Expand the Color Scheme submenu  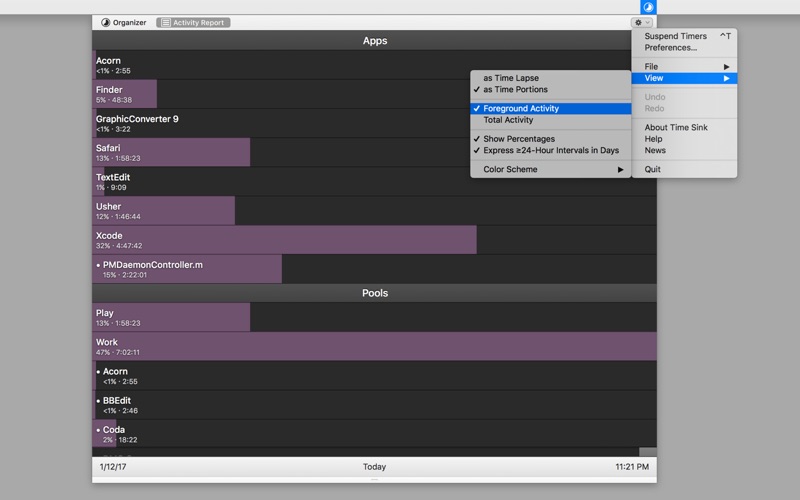point(551,169)
